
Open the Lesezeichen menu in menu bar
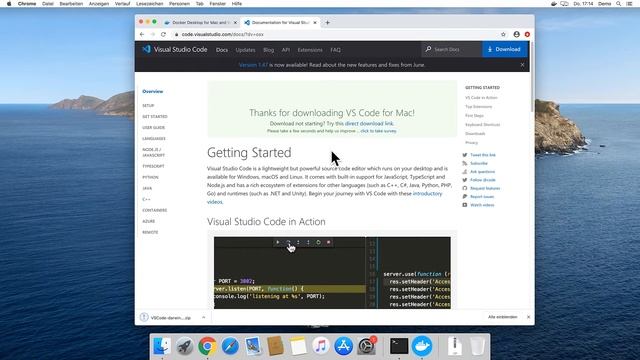point(149,4)
